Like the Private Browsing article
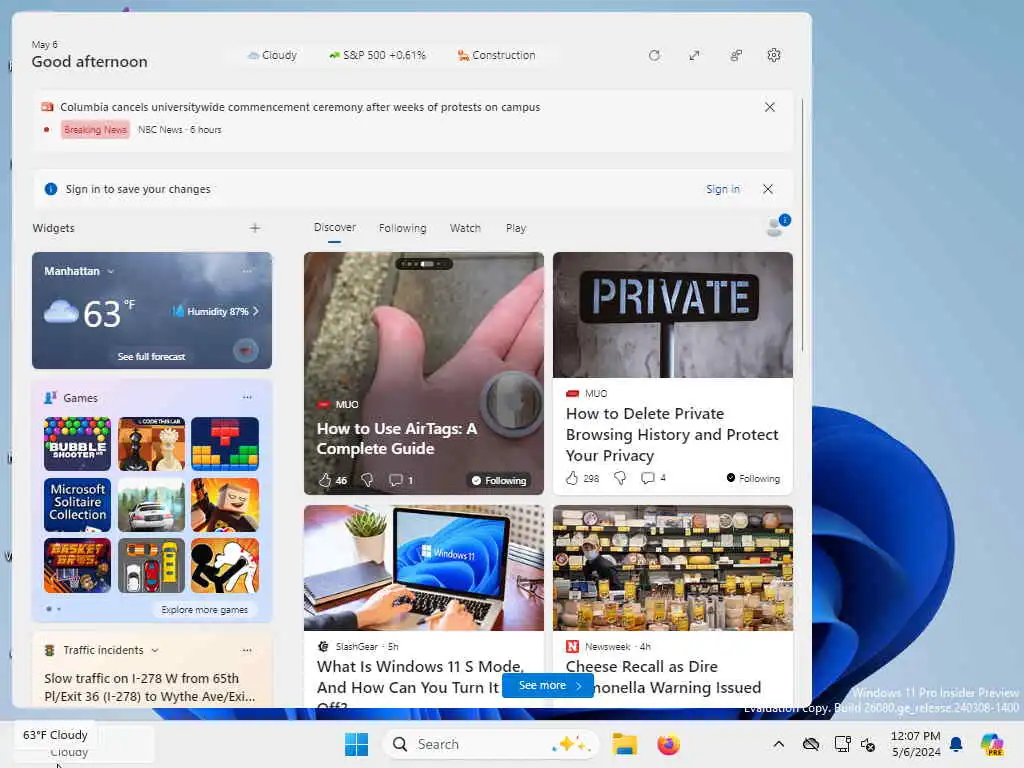The image size is (1024, 768). (x=572, y=478)
